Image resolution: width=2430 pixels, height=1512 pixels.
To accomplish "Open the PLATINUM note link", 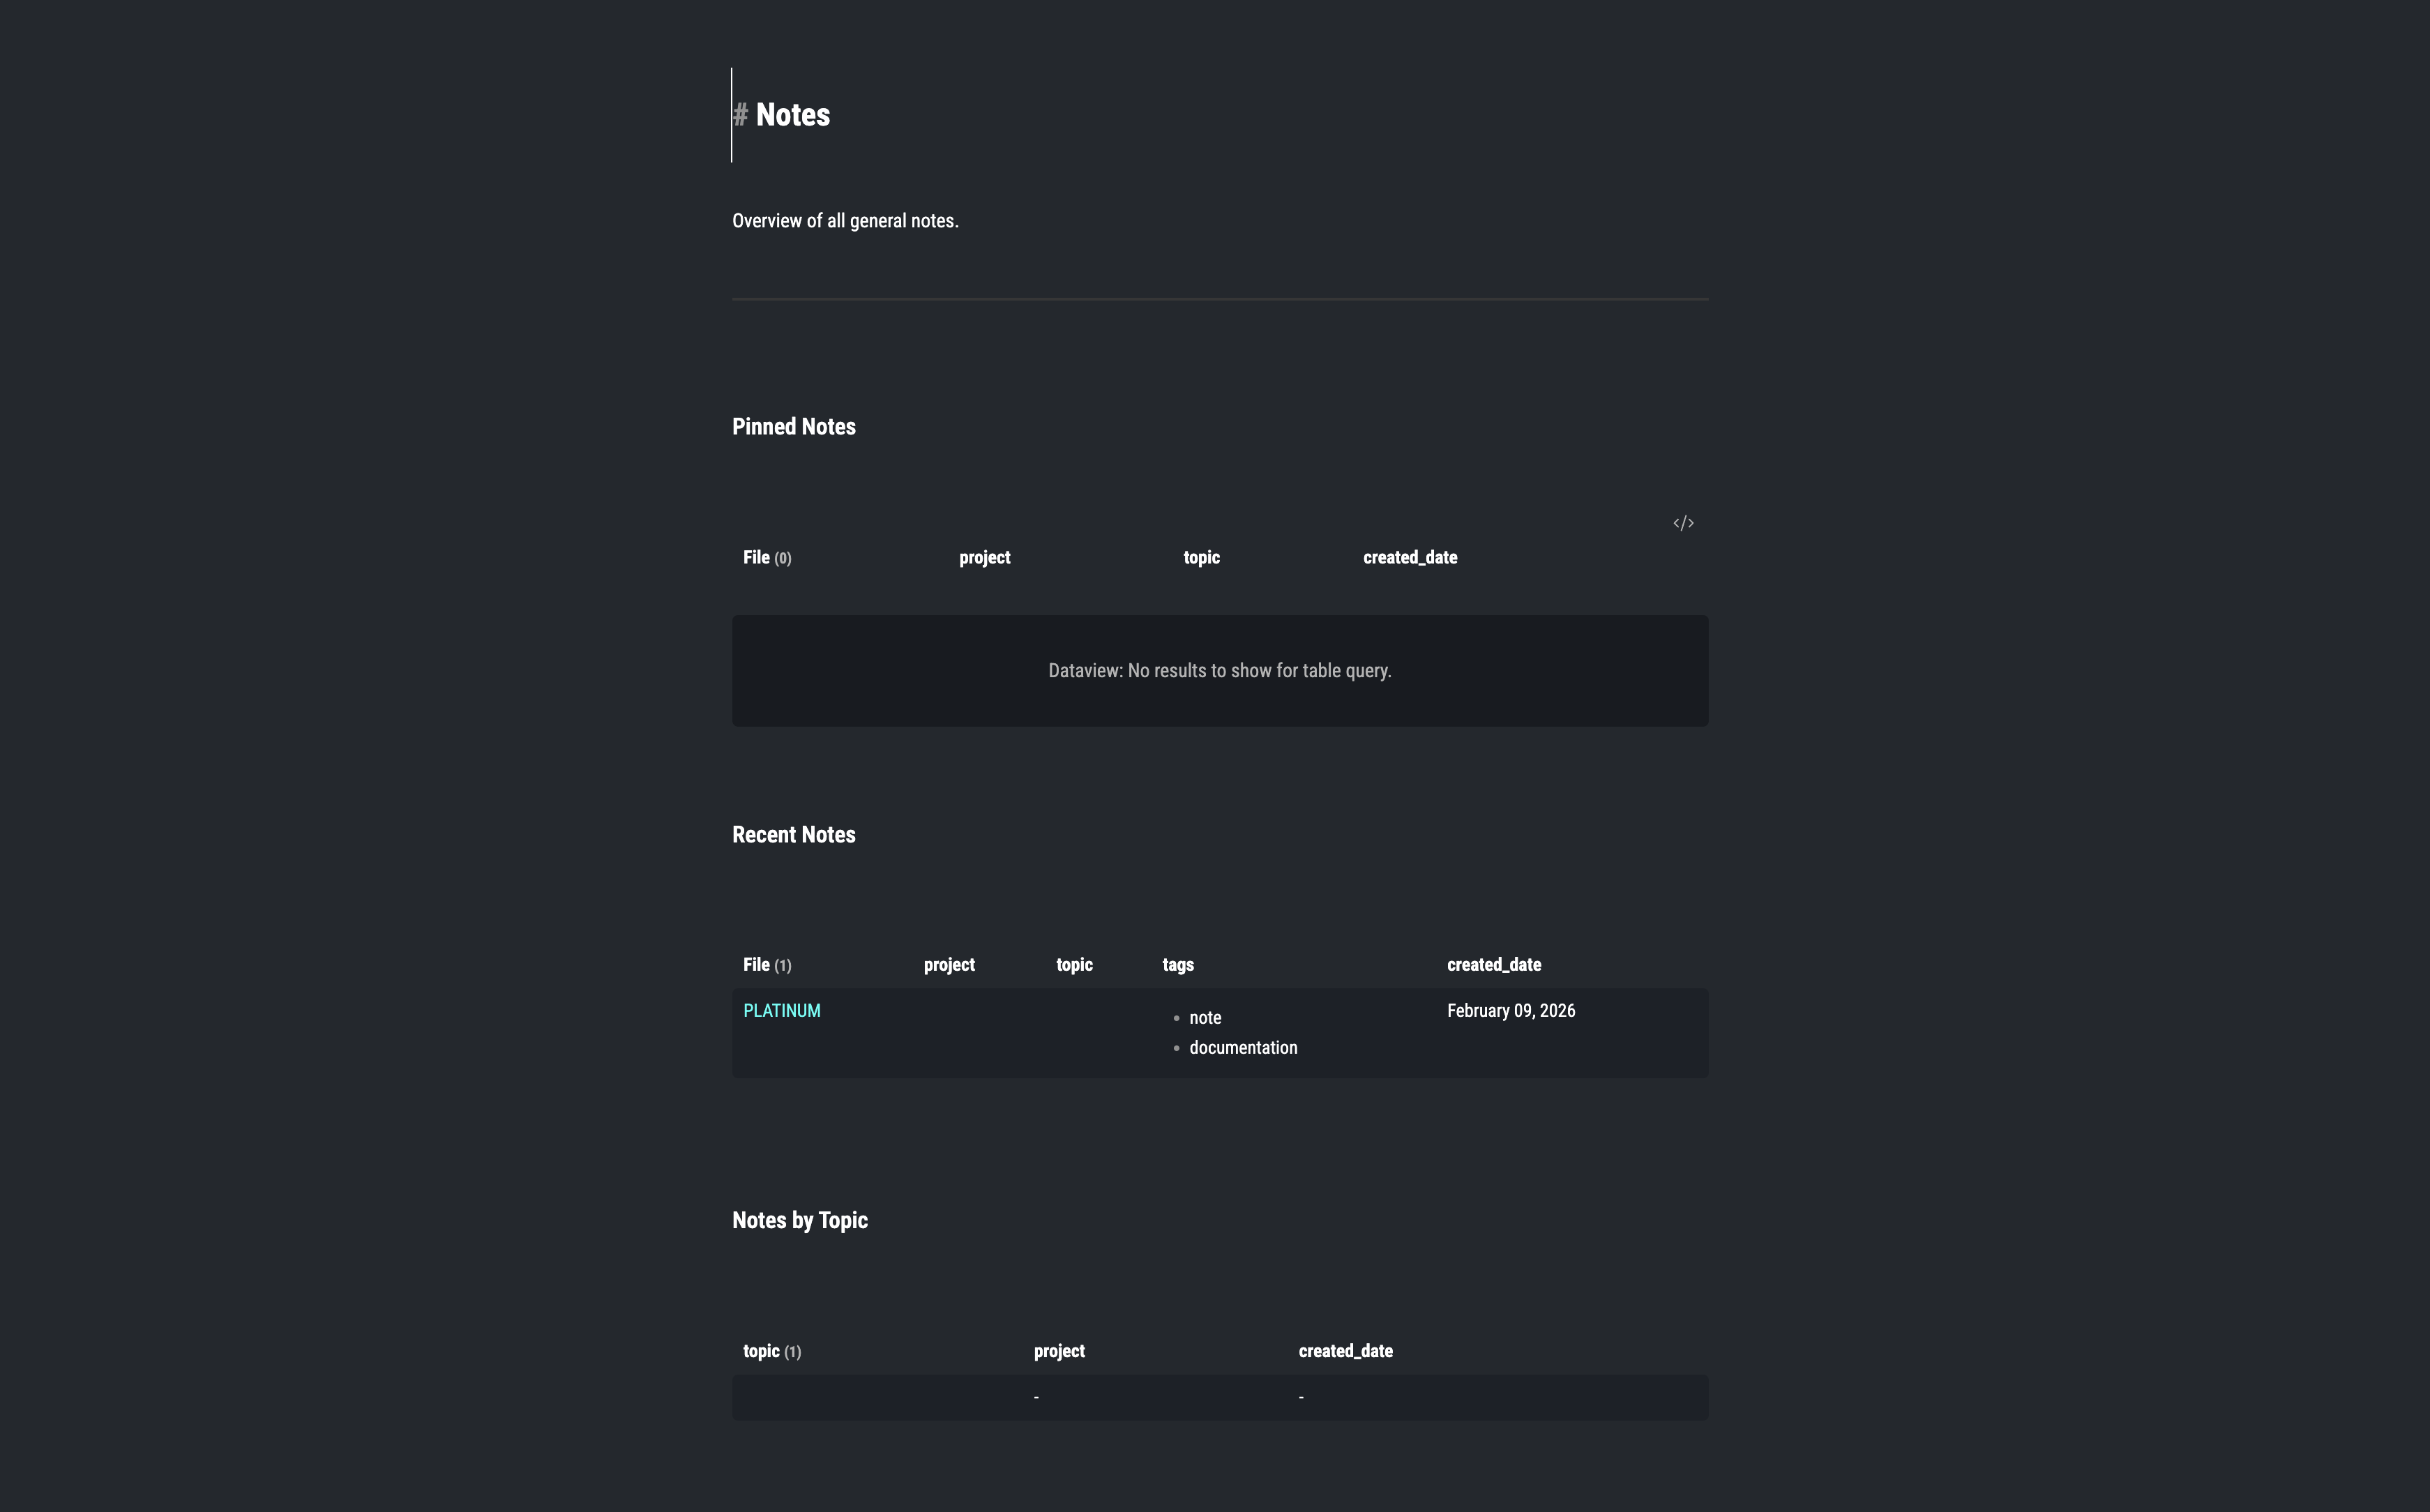I will click(x=781, y=1010).
